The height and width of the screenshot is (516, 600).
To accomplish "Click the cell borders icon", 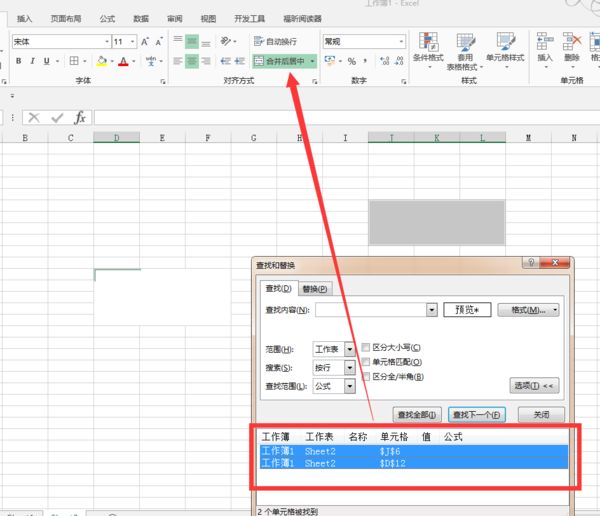I will (x=74, y=61).
